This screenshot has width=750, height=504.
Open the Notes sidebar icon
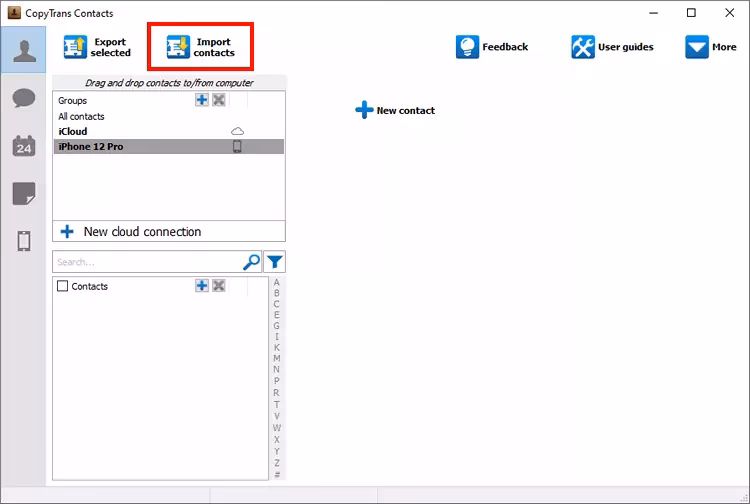pyautogui.click(x=23, y=193)
